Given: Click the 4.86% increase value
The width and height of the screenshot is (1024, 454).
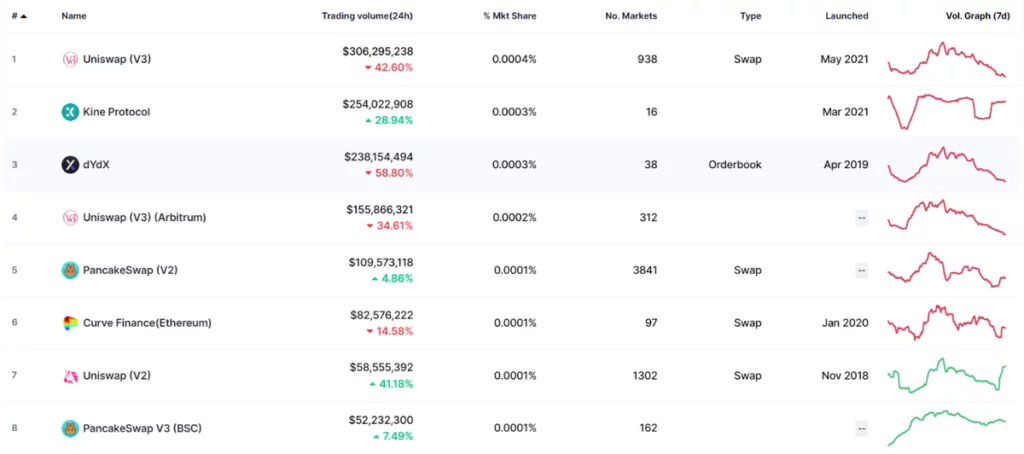Looking at the screenshot, I should [x=392, y=279].
